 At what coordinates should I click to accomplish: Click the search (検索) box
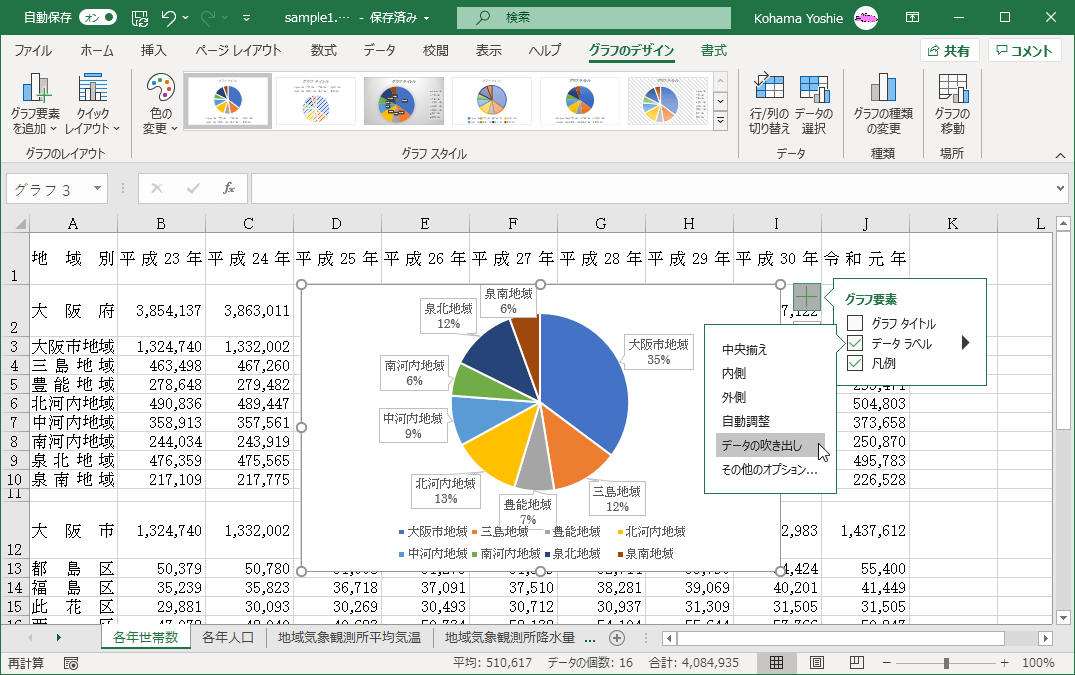594,18
